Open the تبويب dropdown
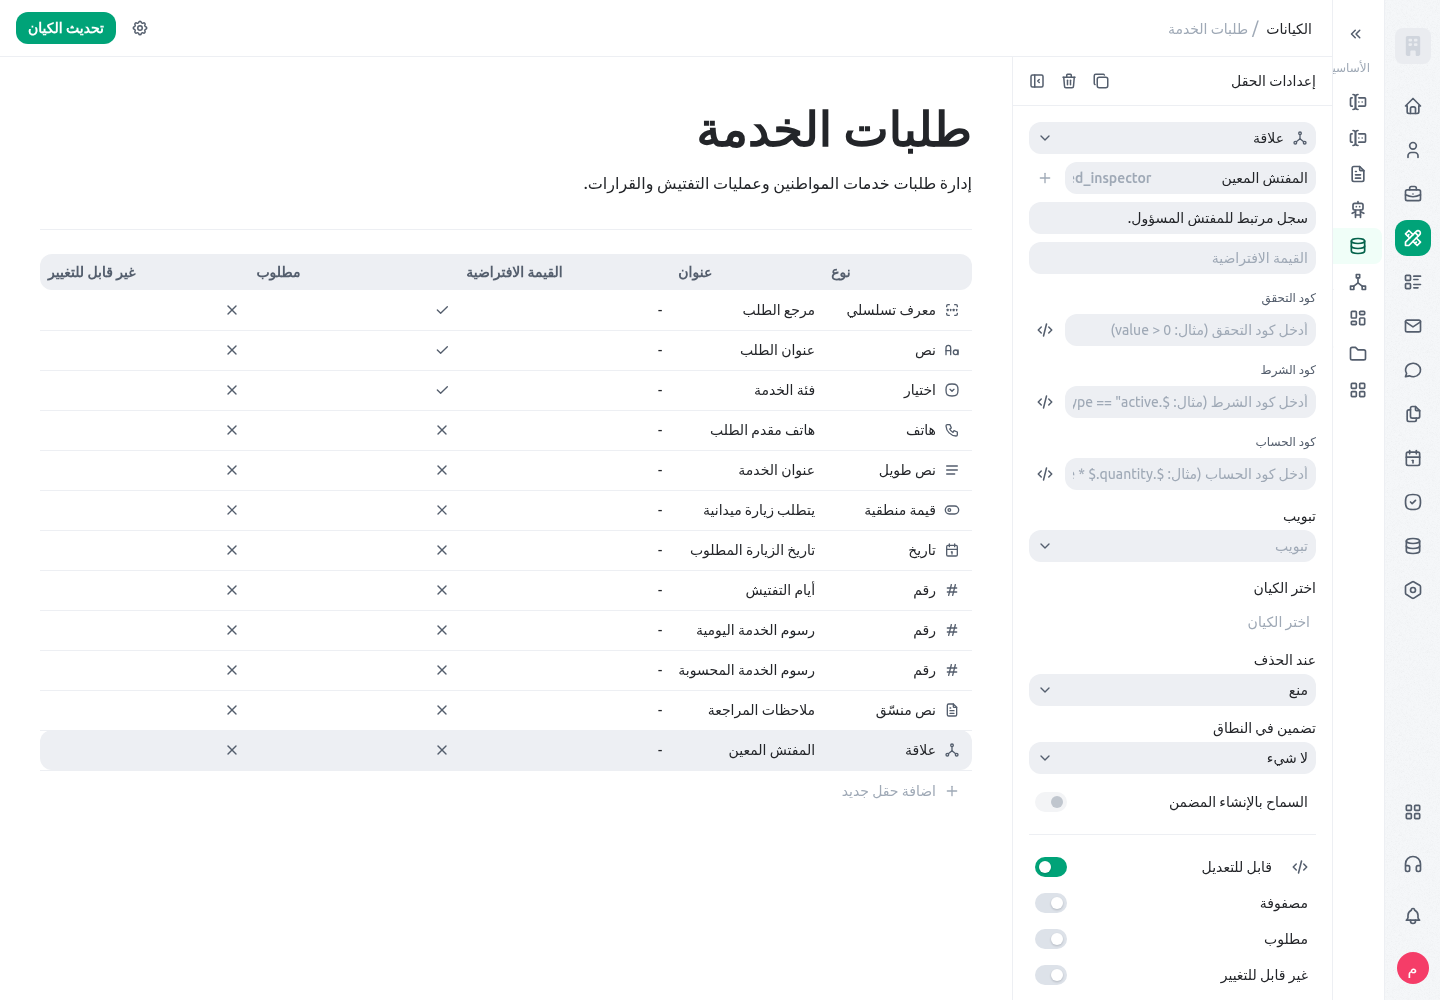This screenshot has height=1000, width=1440. 1172,546
